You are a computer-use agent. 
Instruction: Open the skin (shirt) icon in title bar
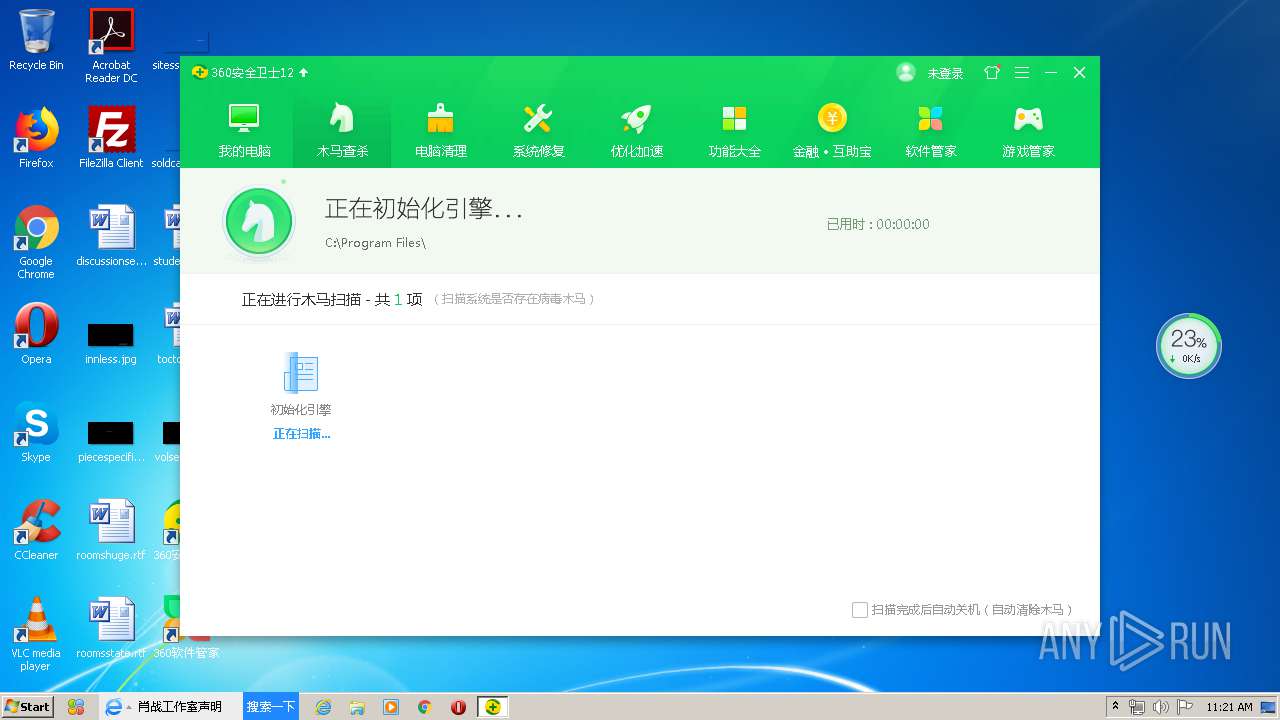(x=991, y=72)
